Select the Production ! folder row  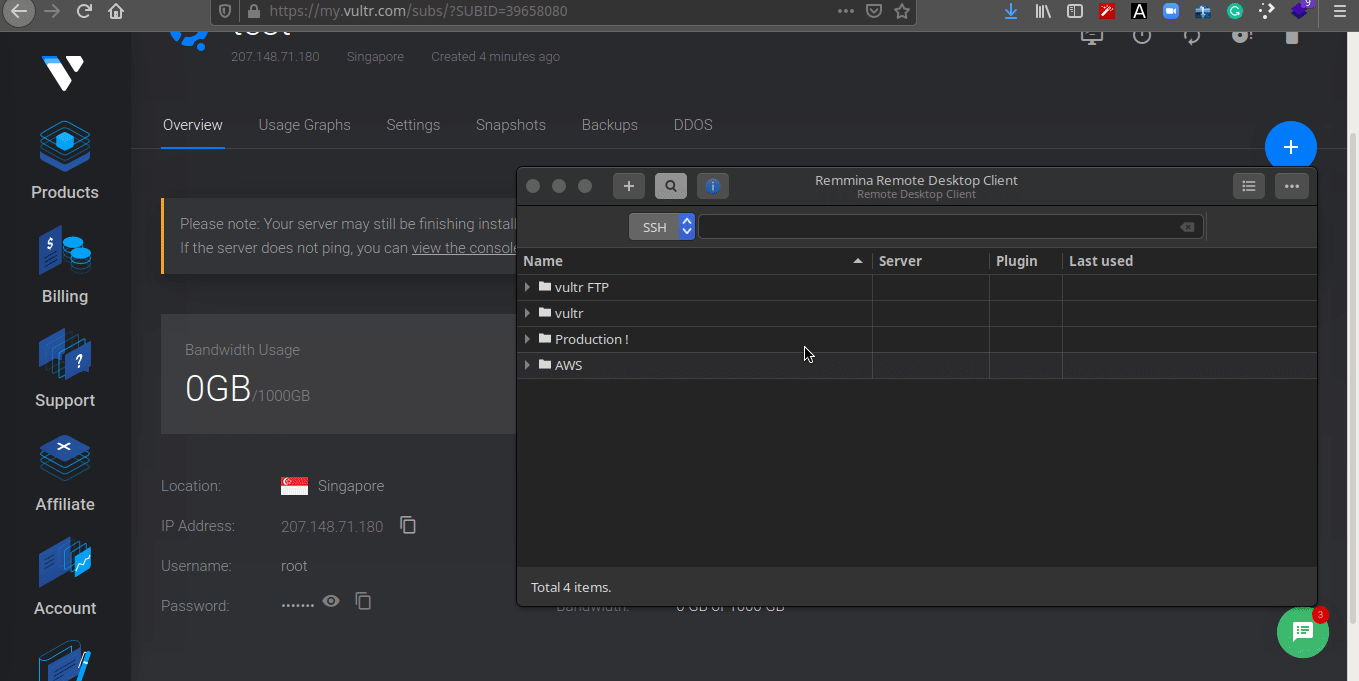click(x=917, y=339)
